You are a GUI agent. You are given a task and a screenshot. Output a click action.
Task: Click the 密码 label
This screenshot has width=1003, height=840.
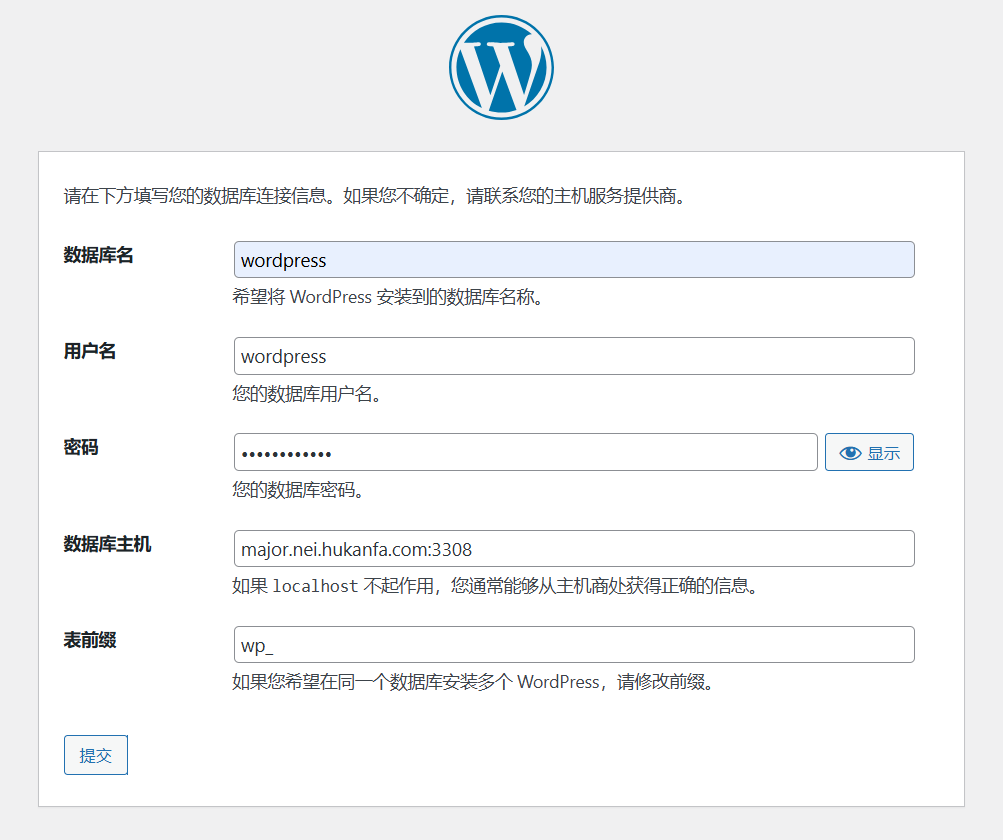(x=81, y=447)
